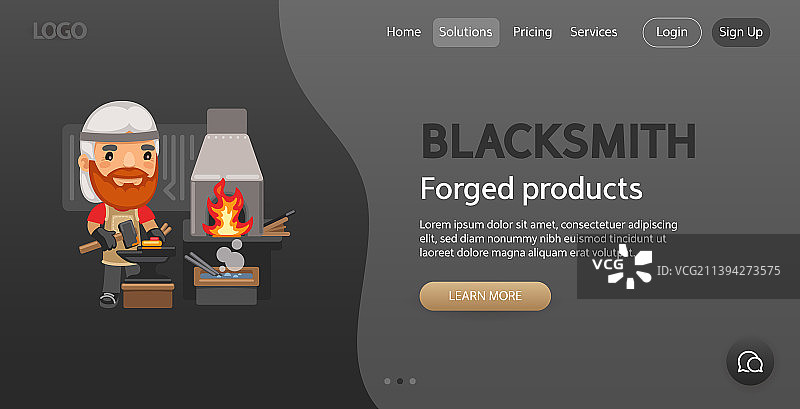
Task: Click the BLACKSMITH heading
Action: tap(559, 141)
